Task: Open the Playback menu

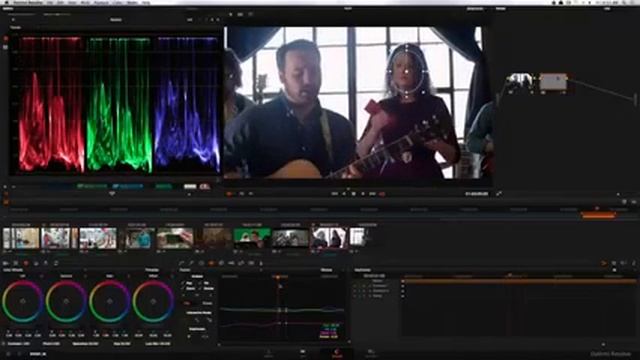Action: pyautogui.click(x=101, y=2)
